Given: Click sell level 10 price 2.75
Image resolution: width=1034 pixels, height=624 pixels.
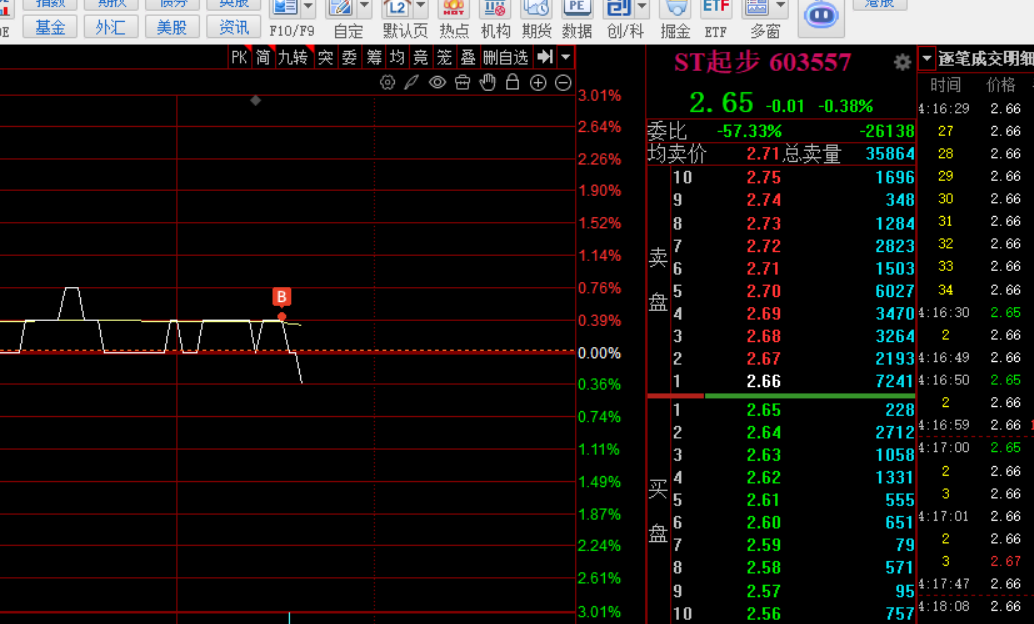Looking at the screenshot, I should [764, 177].
